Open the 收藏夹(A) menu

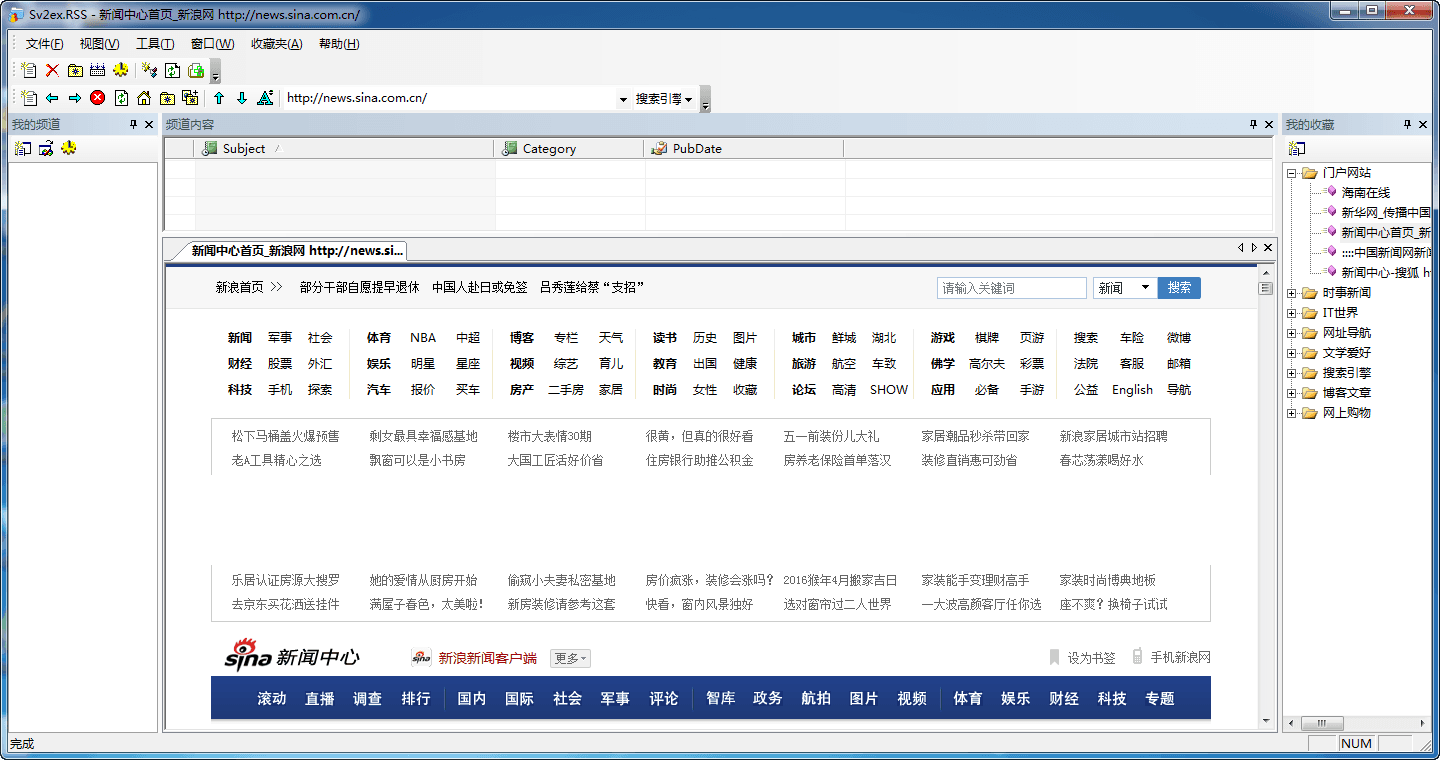click(x=276, y=44)
